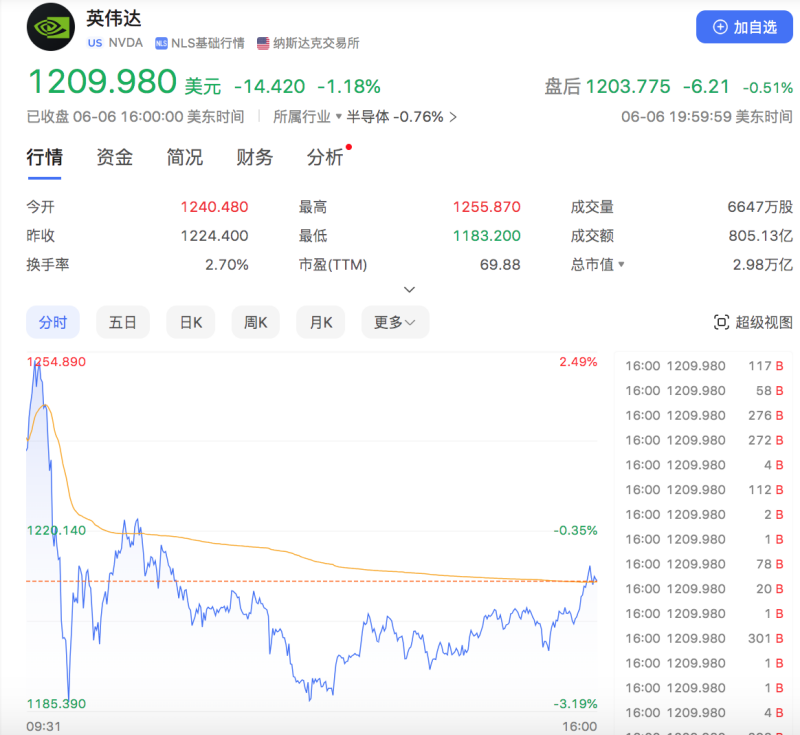Click trade row with volume 276
This screenshot has height=735, width=800.
[704, 415]
